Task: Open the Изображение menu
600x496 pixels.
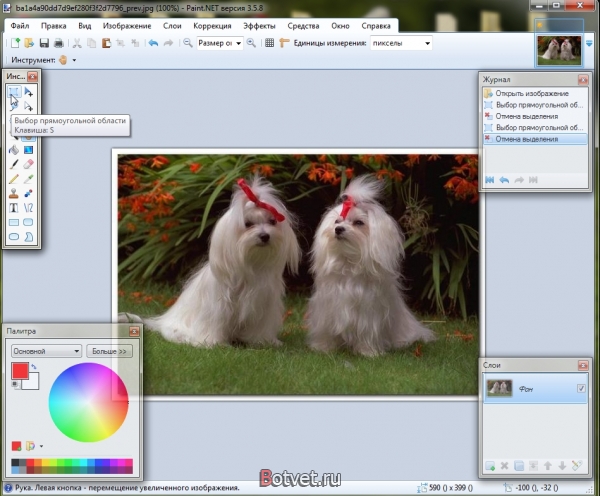Action: click(x=127, y=26)
